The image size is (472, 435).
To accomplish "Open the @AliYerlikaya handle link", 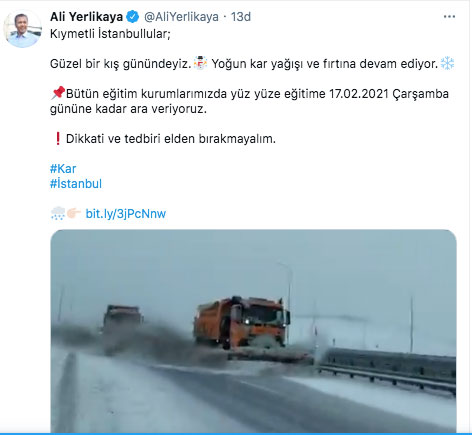I will point(181,17).
